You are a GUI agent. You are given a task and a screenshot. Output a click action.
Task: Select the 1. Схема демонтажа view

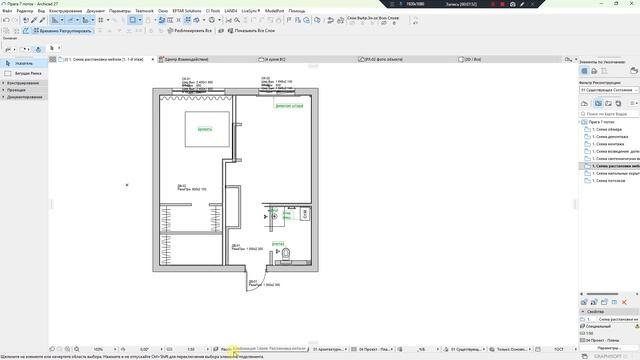610,137
